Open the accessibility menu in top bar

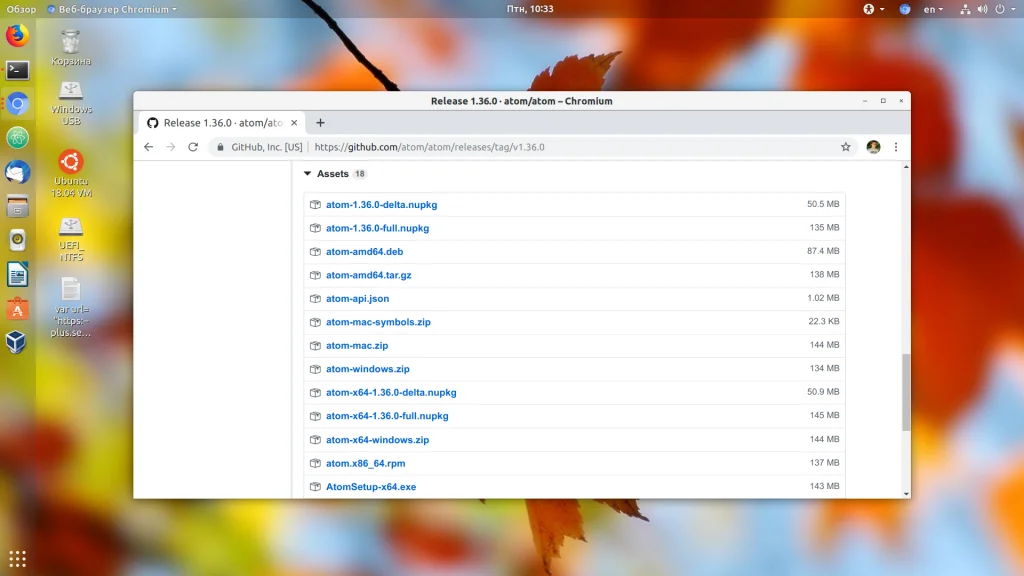tap(873, 9)
